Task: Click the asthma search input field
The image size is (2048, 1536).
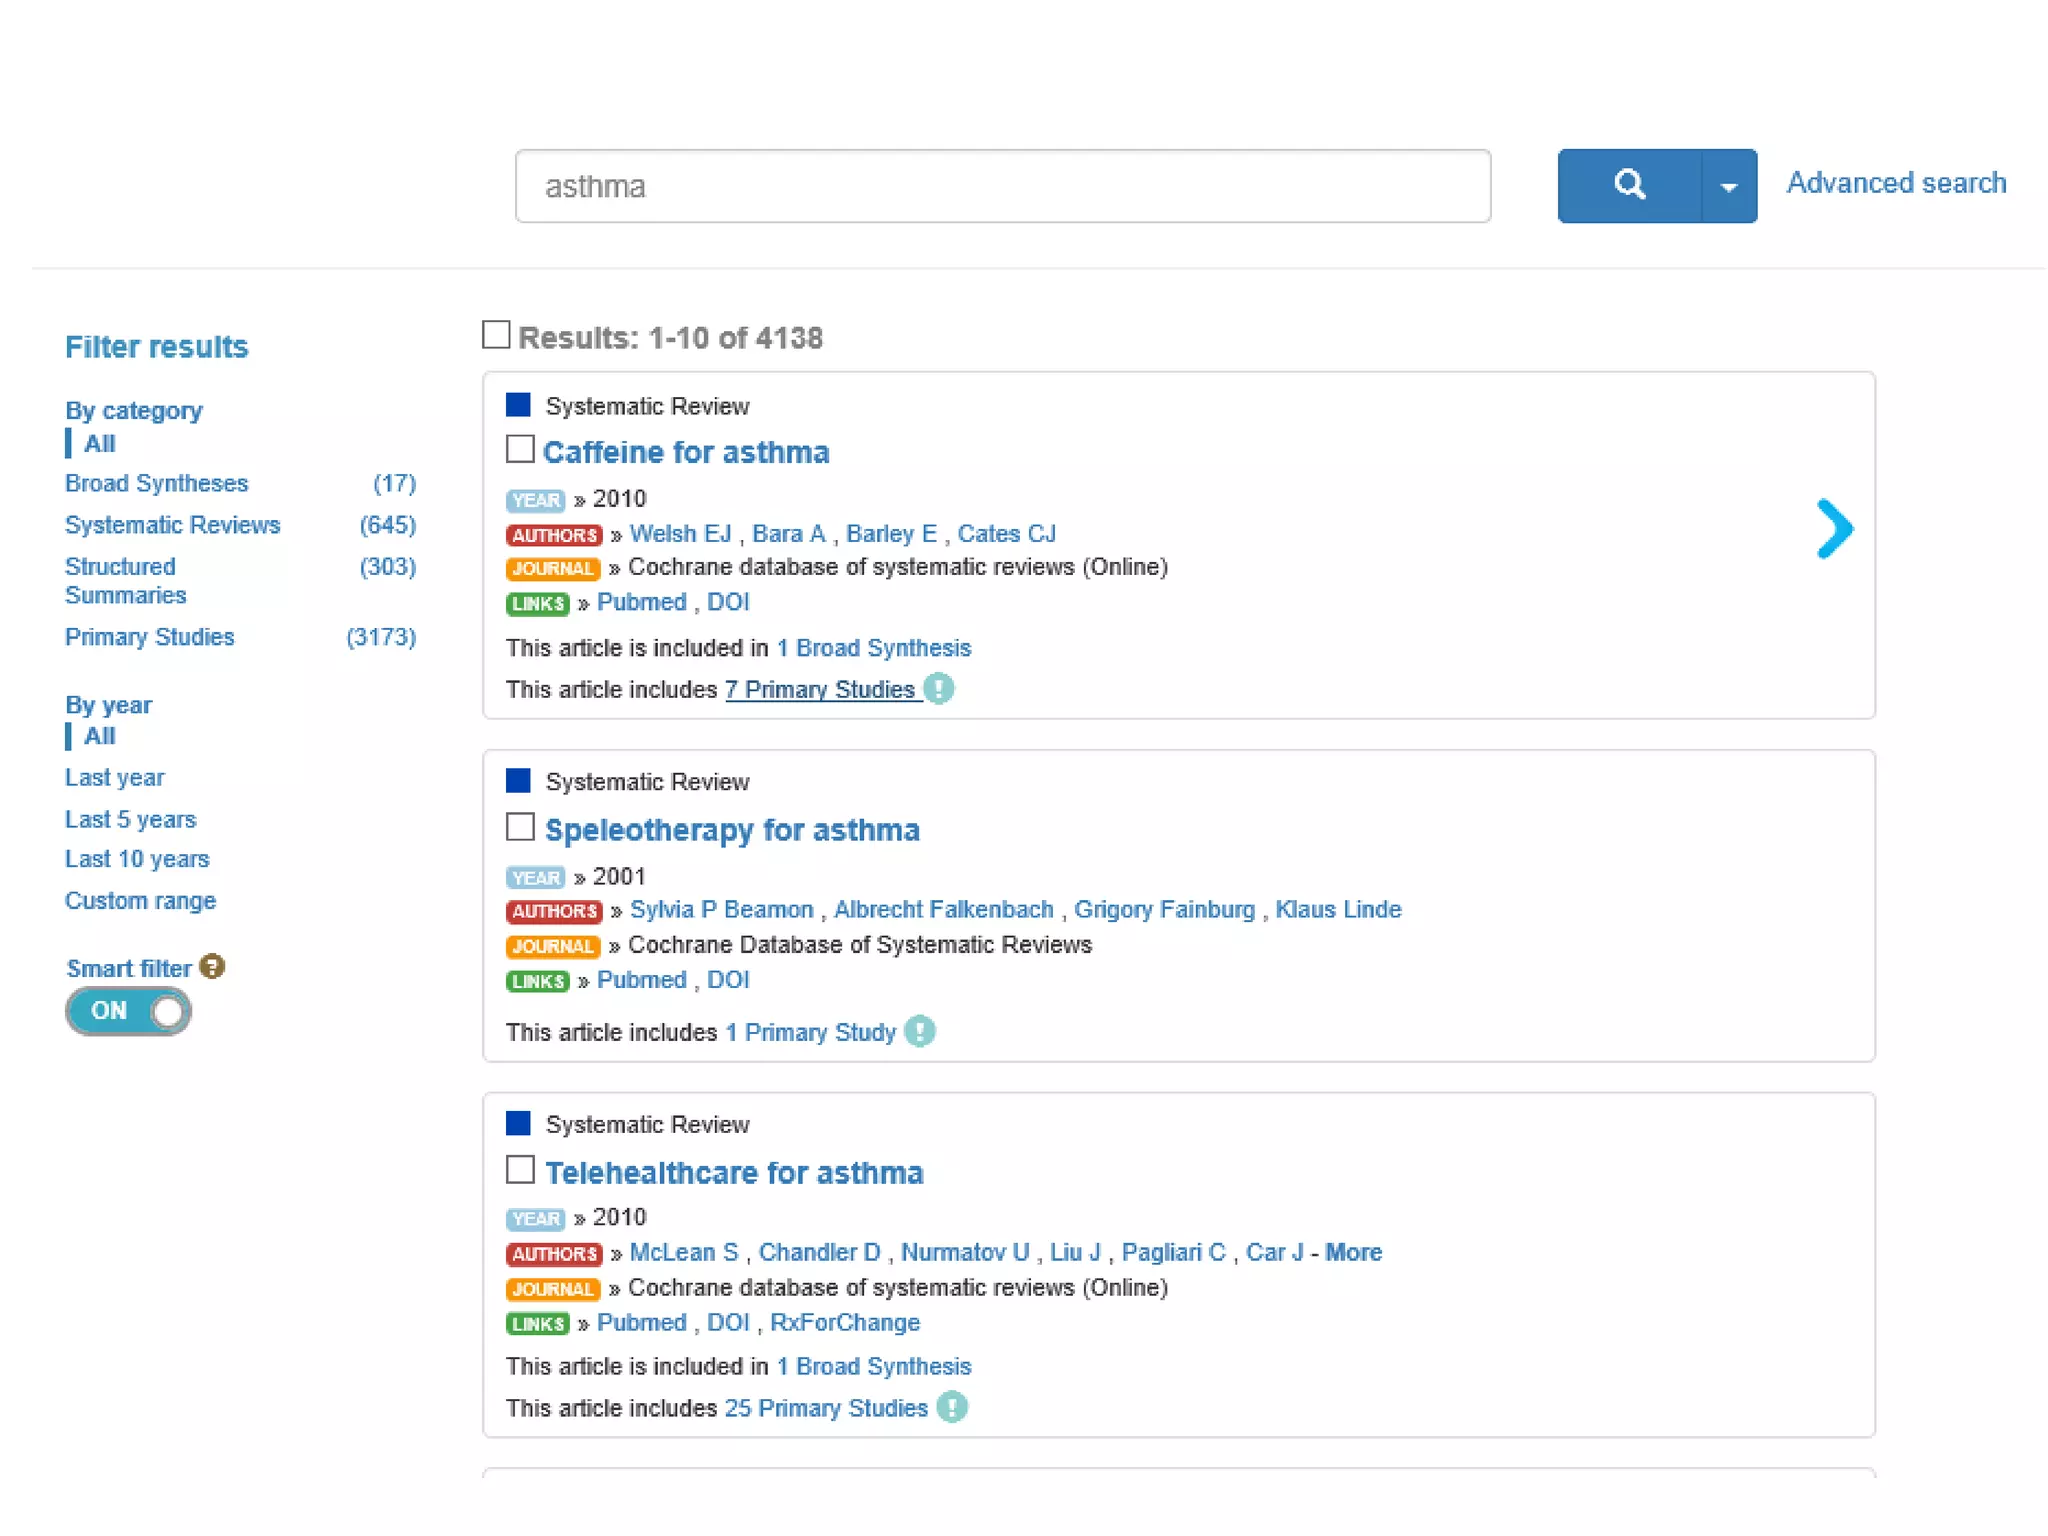Action: click(x=1002, y=186)
